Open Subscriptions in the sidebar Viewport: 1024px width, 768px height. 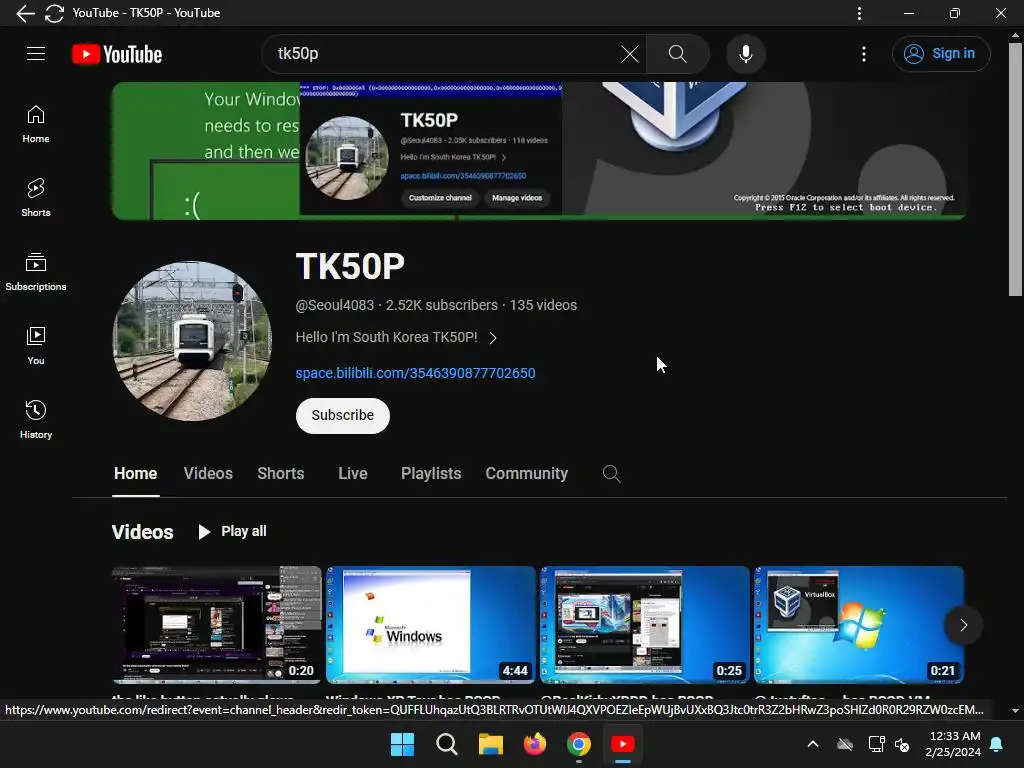coord(36,272)
